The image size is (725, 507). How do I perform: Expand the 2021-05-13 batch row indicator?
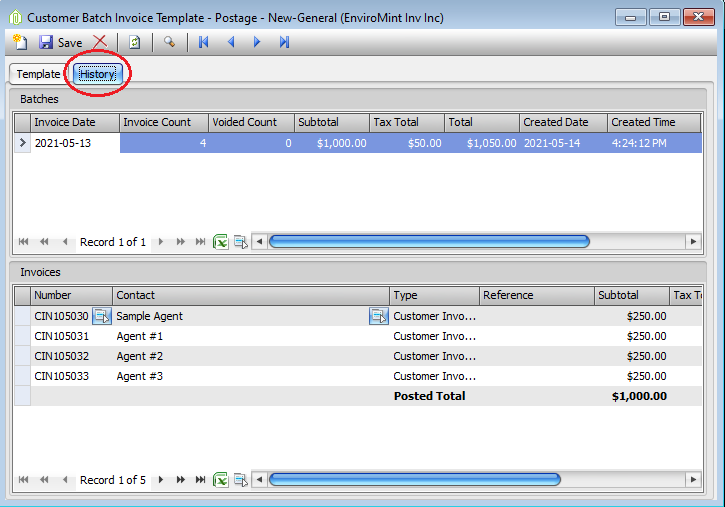pos(22,143)
